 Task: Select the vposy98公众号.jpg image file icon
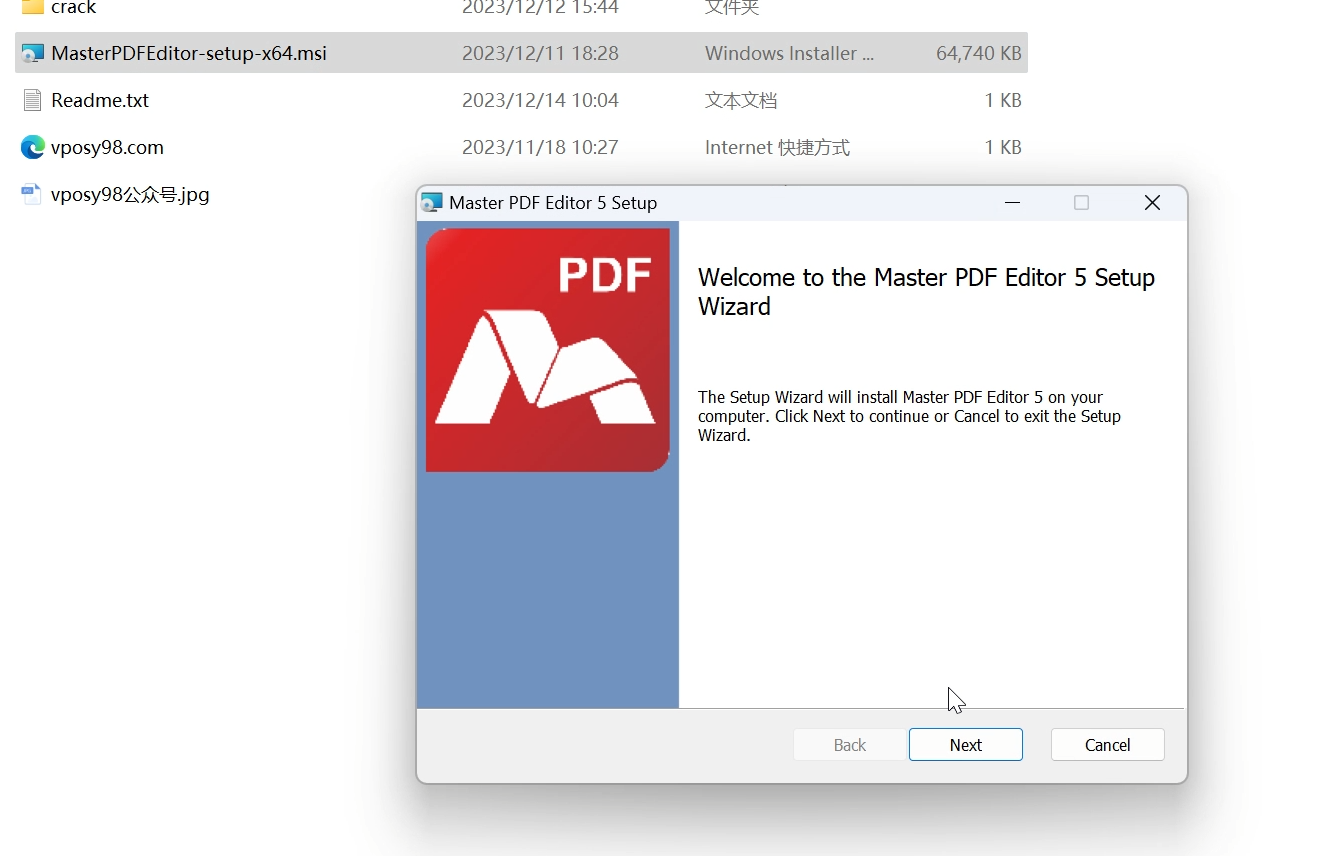[x=32, y=194]
